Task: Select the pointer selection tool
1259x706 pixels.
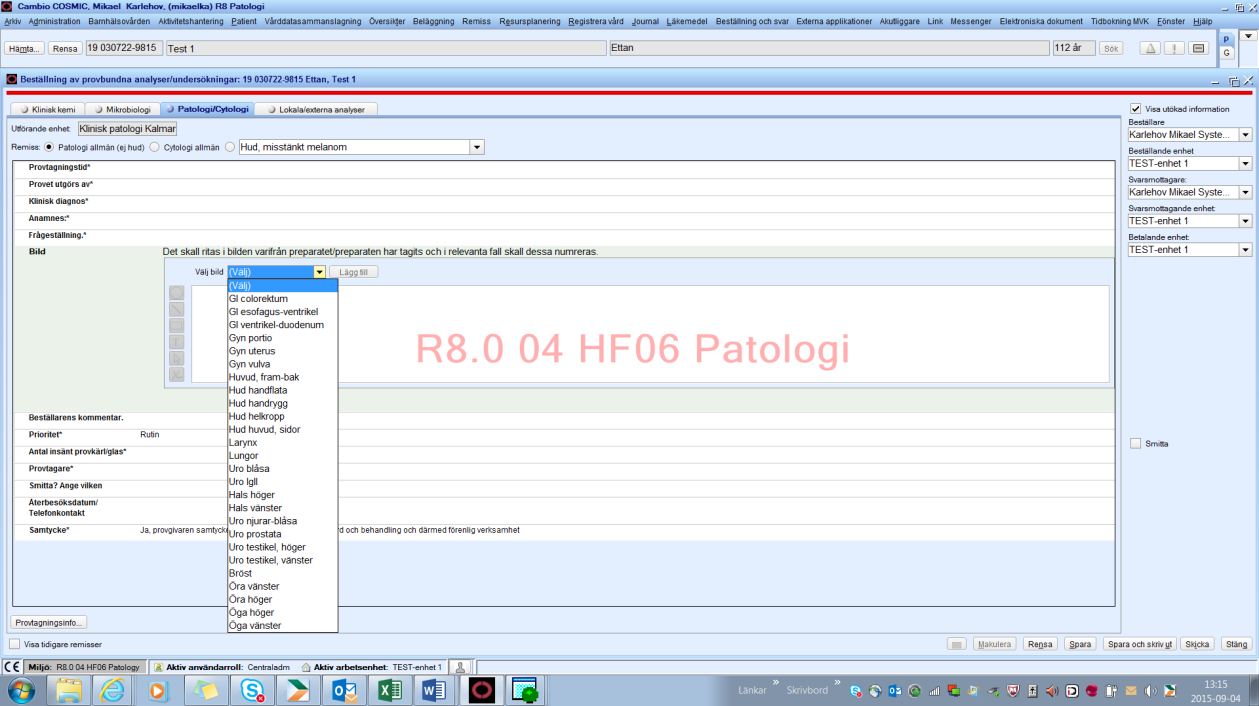Action: (176, 358)
